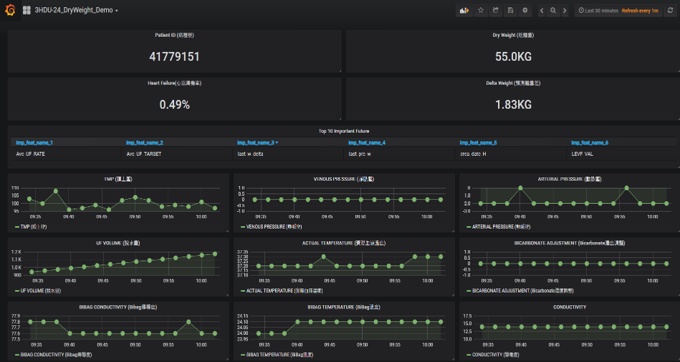
Task: Sort by imp_feat_name_6 column header
Action: (590, 143)
